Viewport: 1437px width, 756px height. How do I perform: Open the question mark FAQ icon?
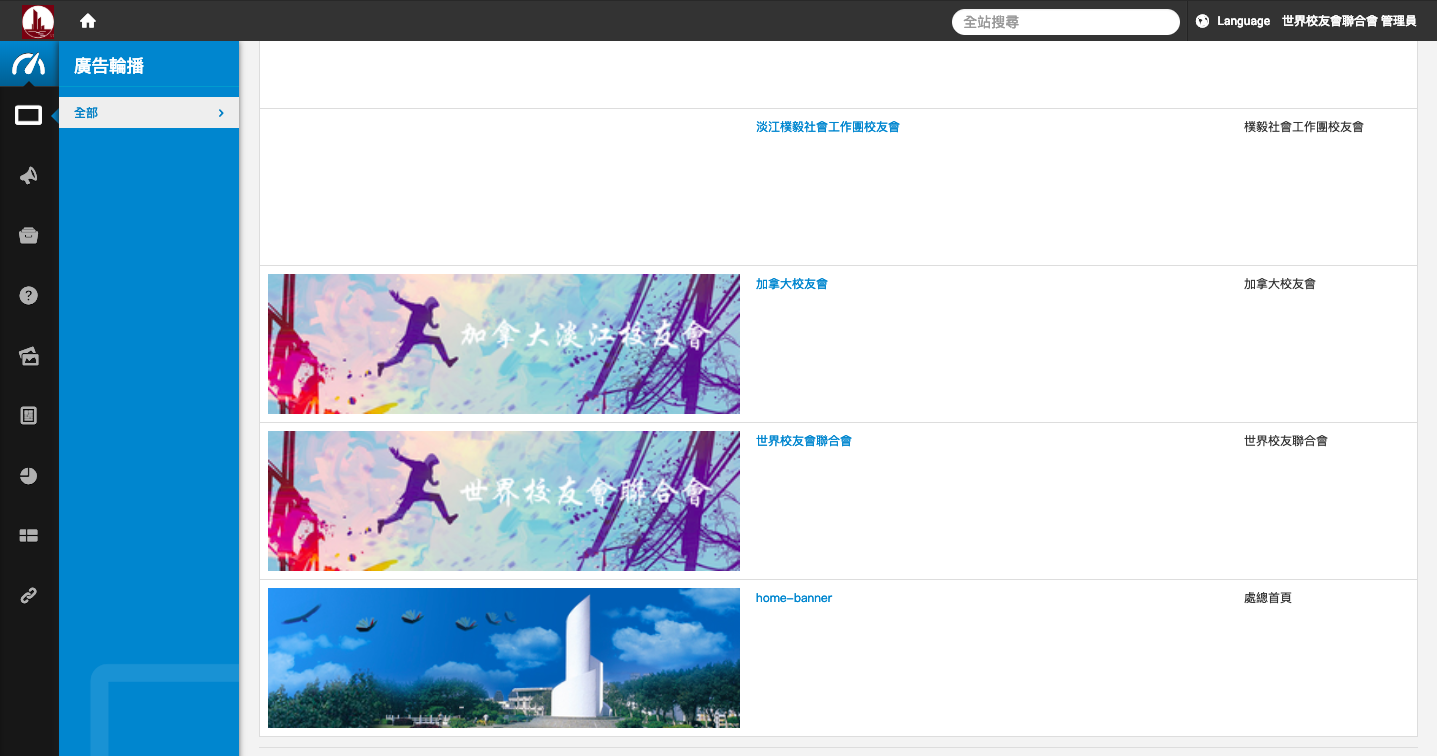click(29, 295)
